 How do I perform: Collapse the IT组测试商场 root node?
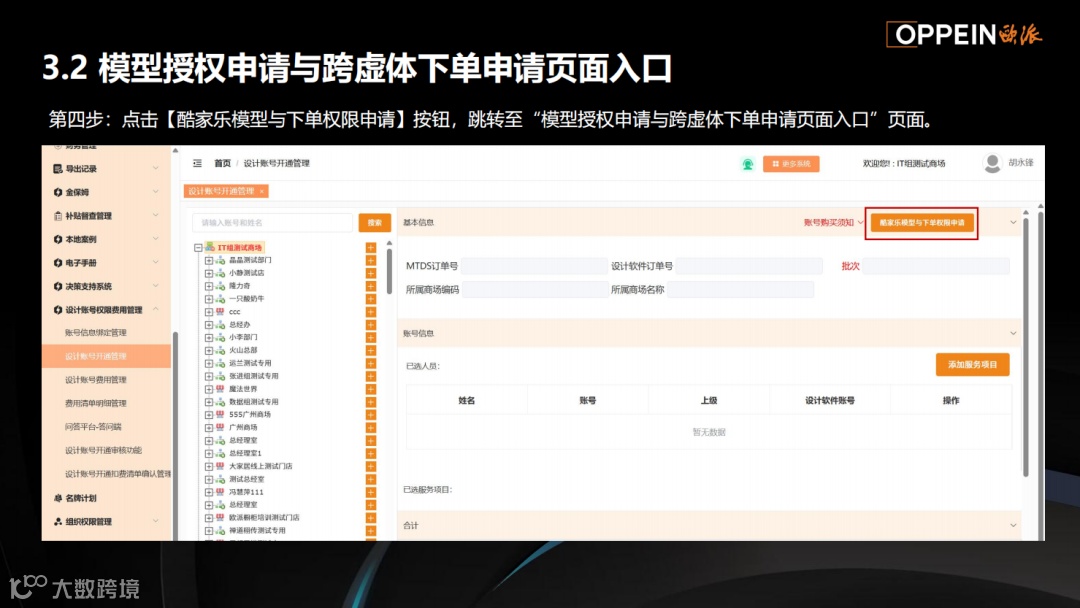tap(198, 247)
